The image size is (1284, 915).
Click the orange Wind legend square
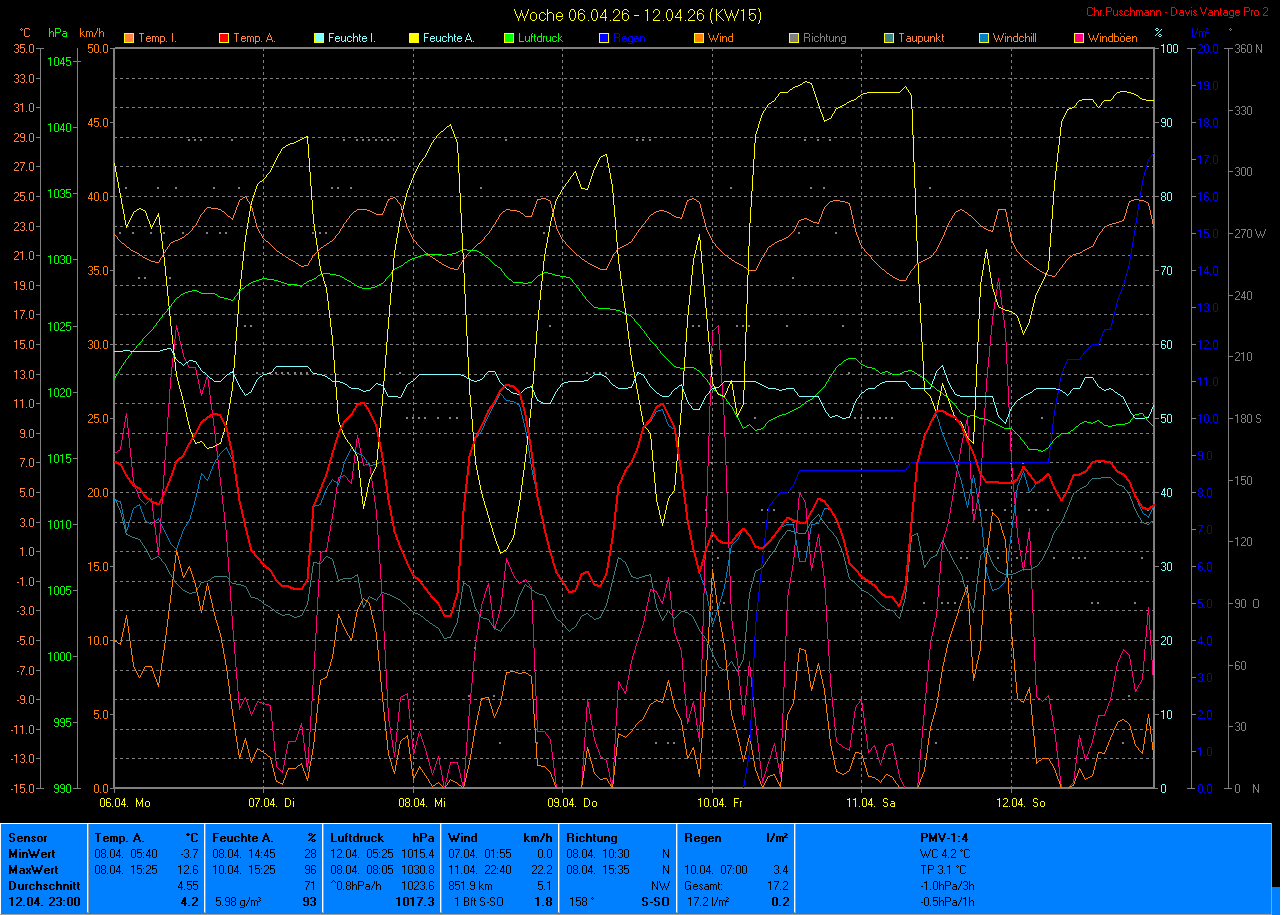point(699,38)
